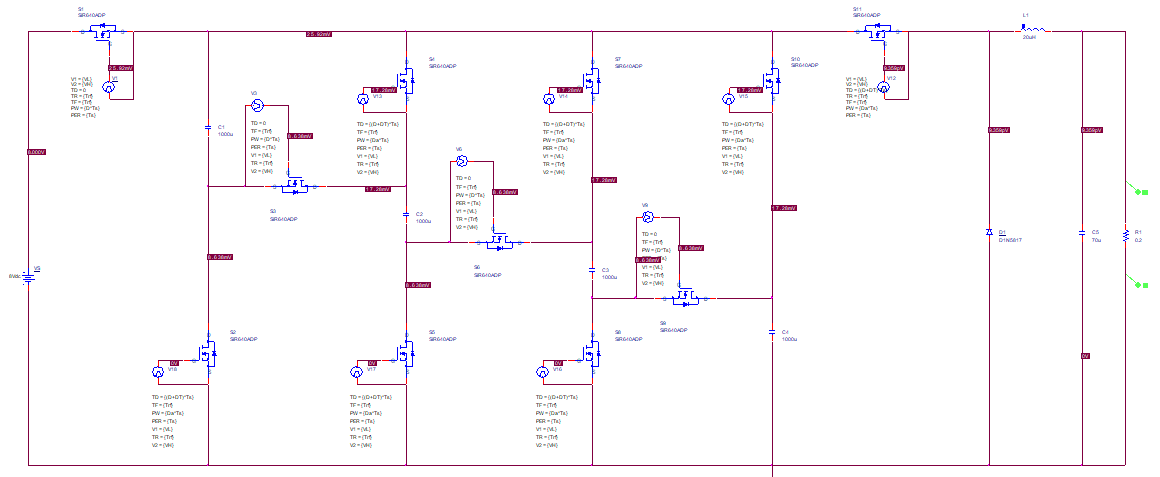Click the 20uH value under L1
Screen dimensions: 1160x477
pyautogui.click(x=1028, y=37)
